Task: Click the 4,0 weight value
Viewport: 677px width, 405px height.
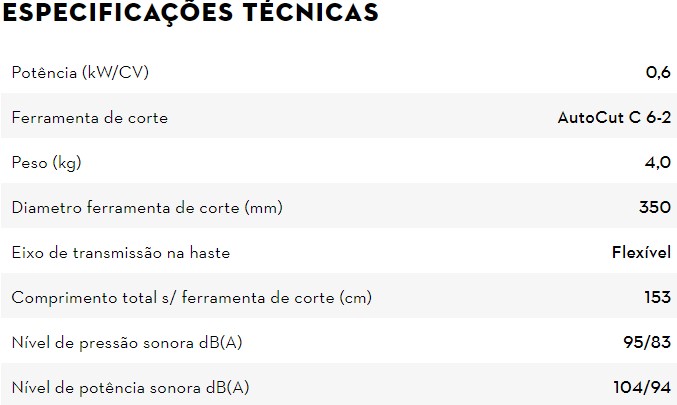Action: click(x=658, y=162)
